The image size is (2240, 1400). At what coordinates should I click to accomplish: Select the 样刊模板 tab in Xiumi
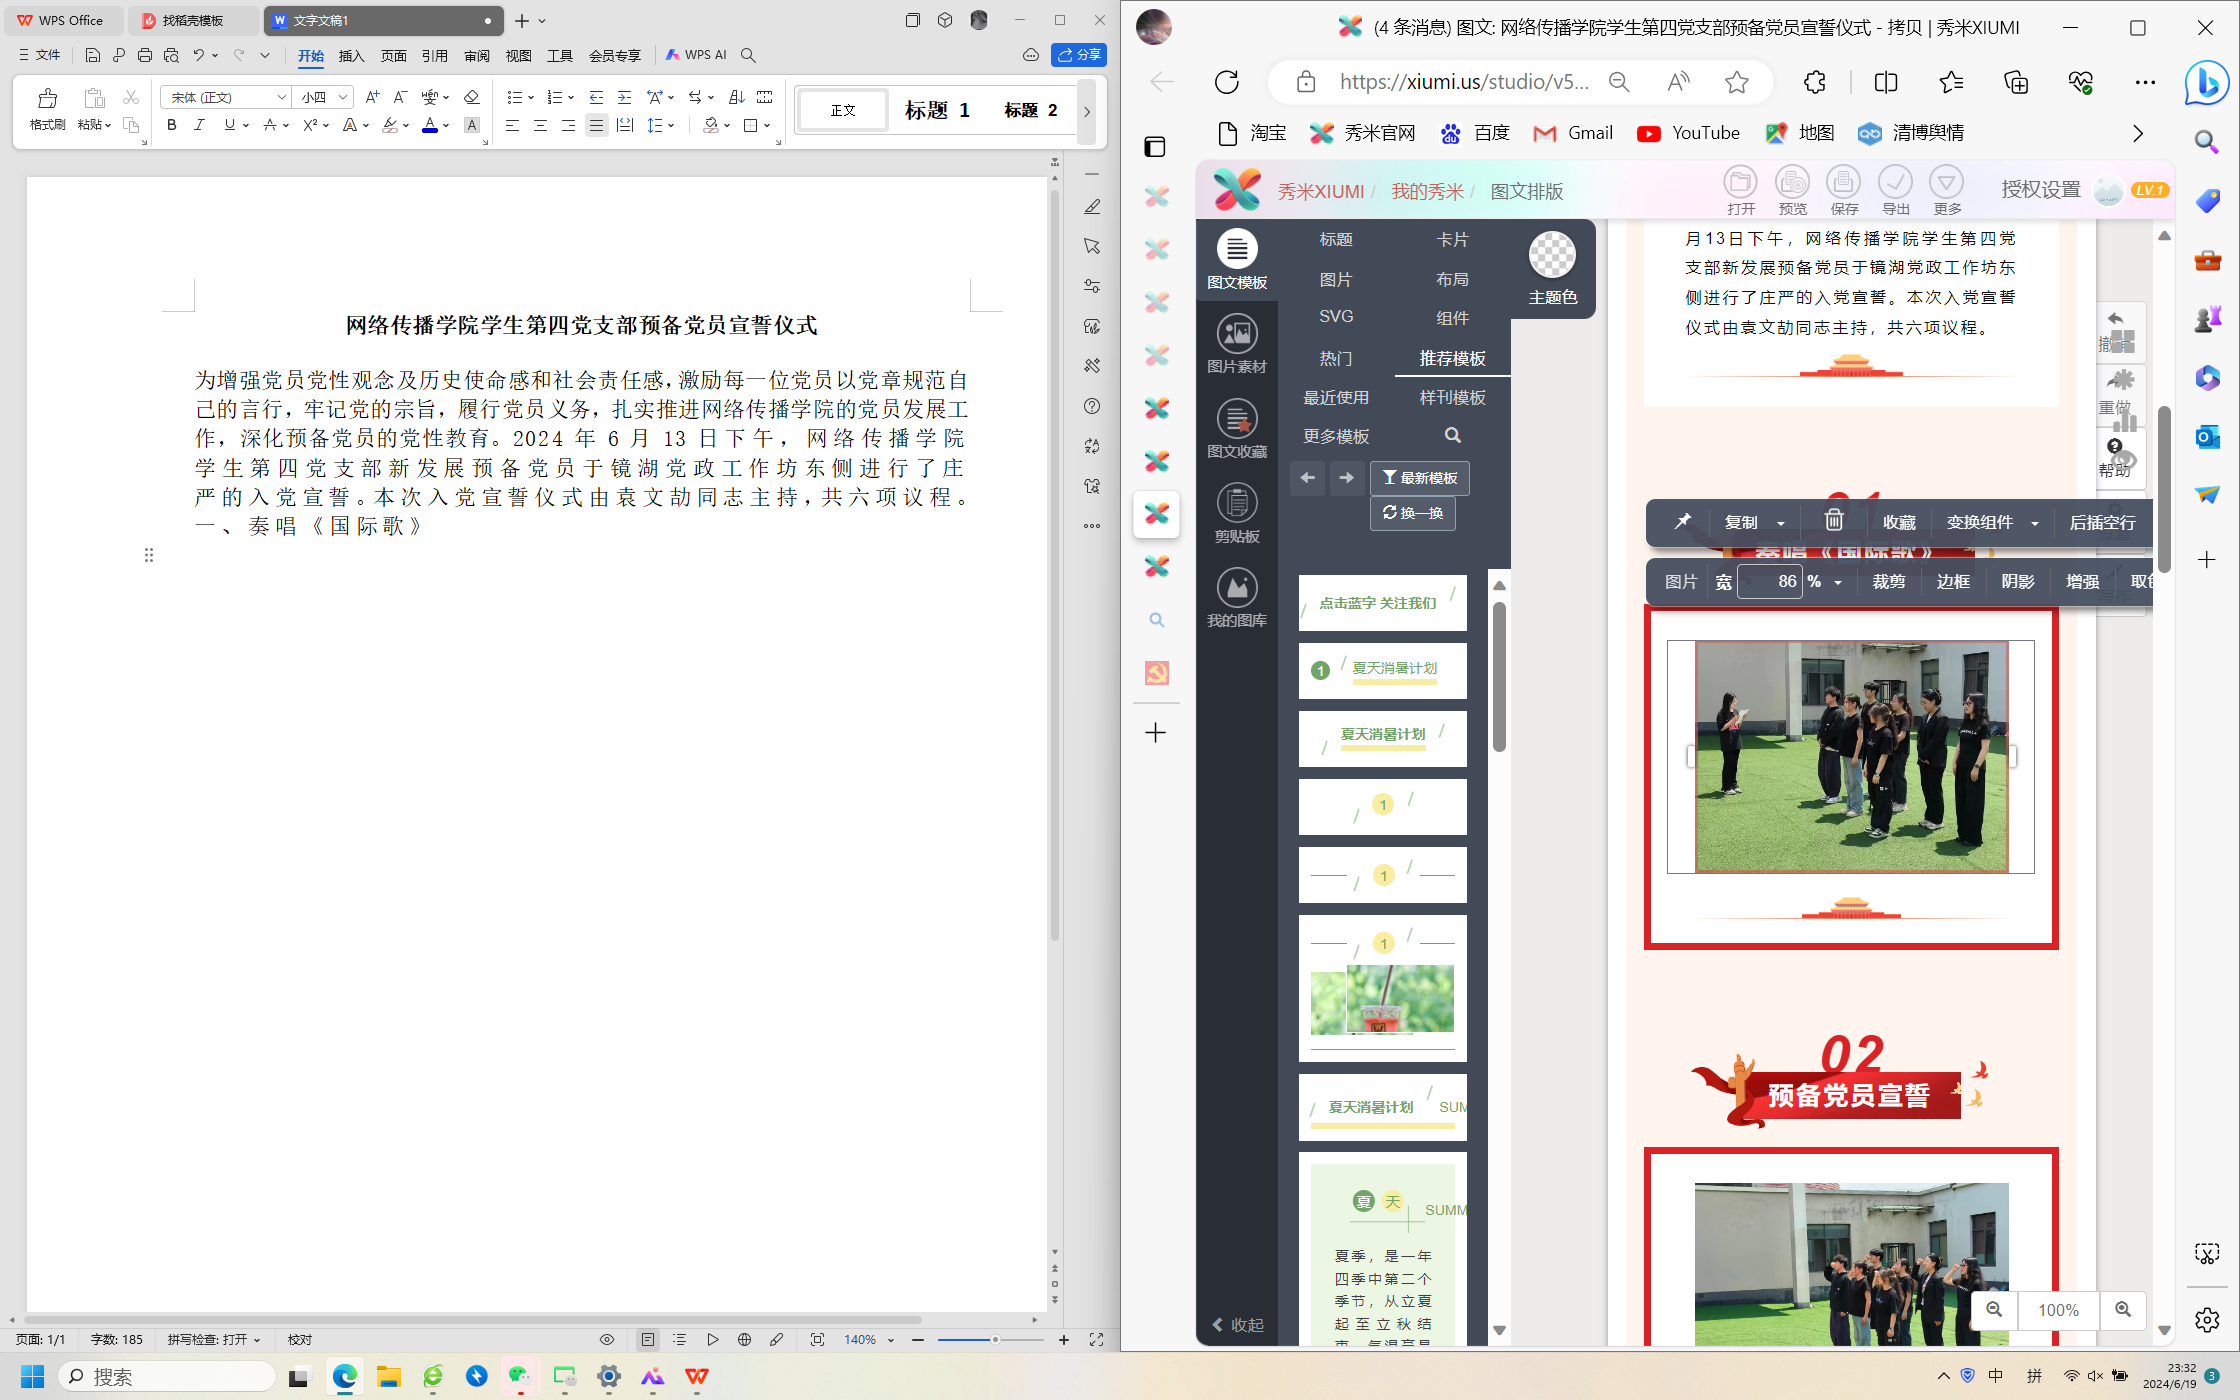(1452, 397)
